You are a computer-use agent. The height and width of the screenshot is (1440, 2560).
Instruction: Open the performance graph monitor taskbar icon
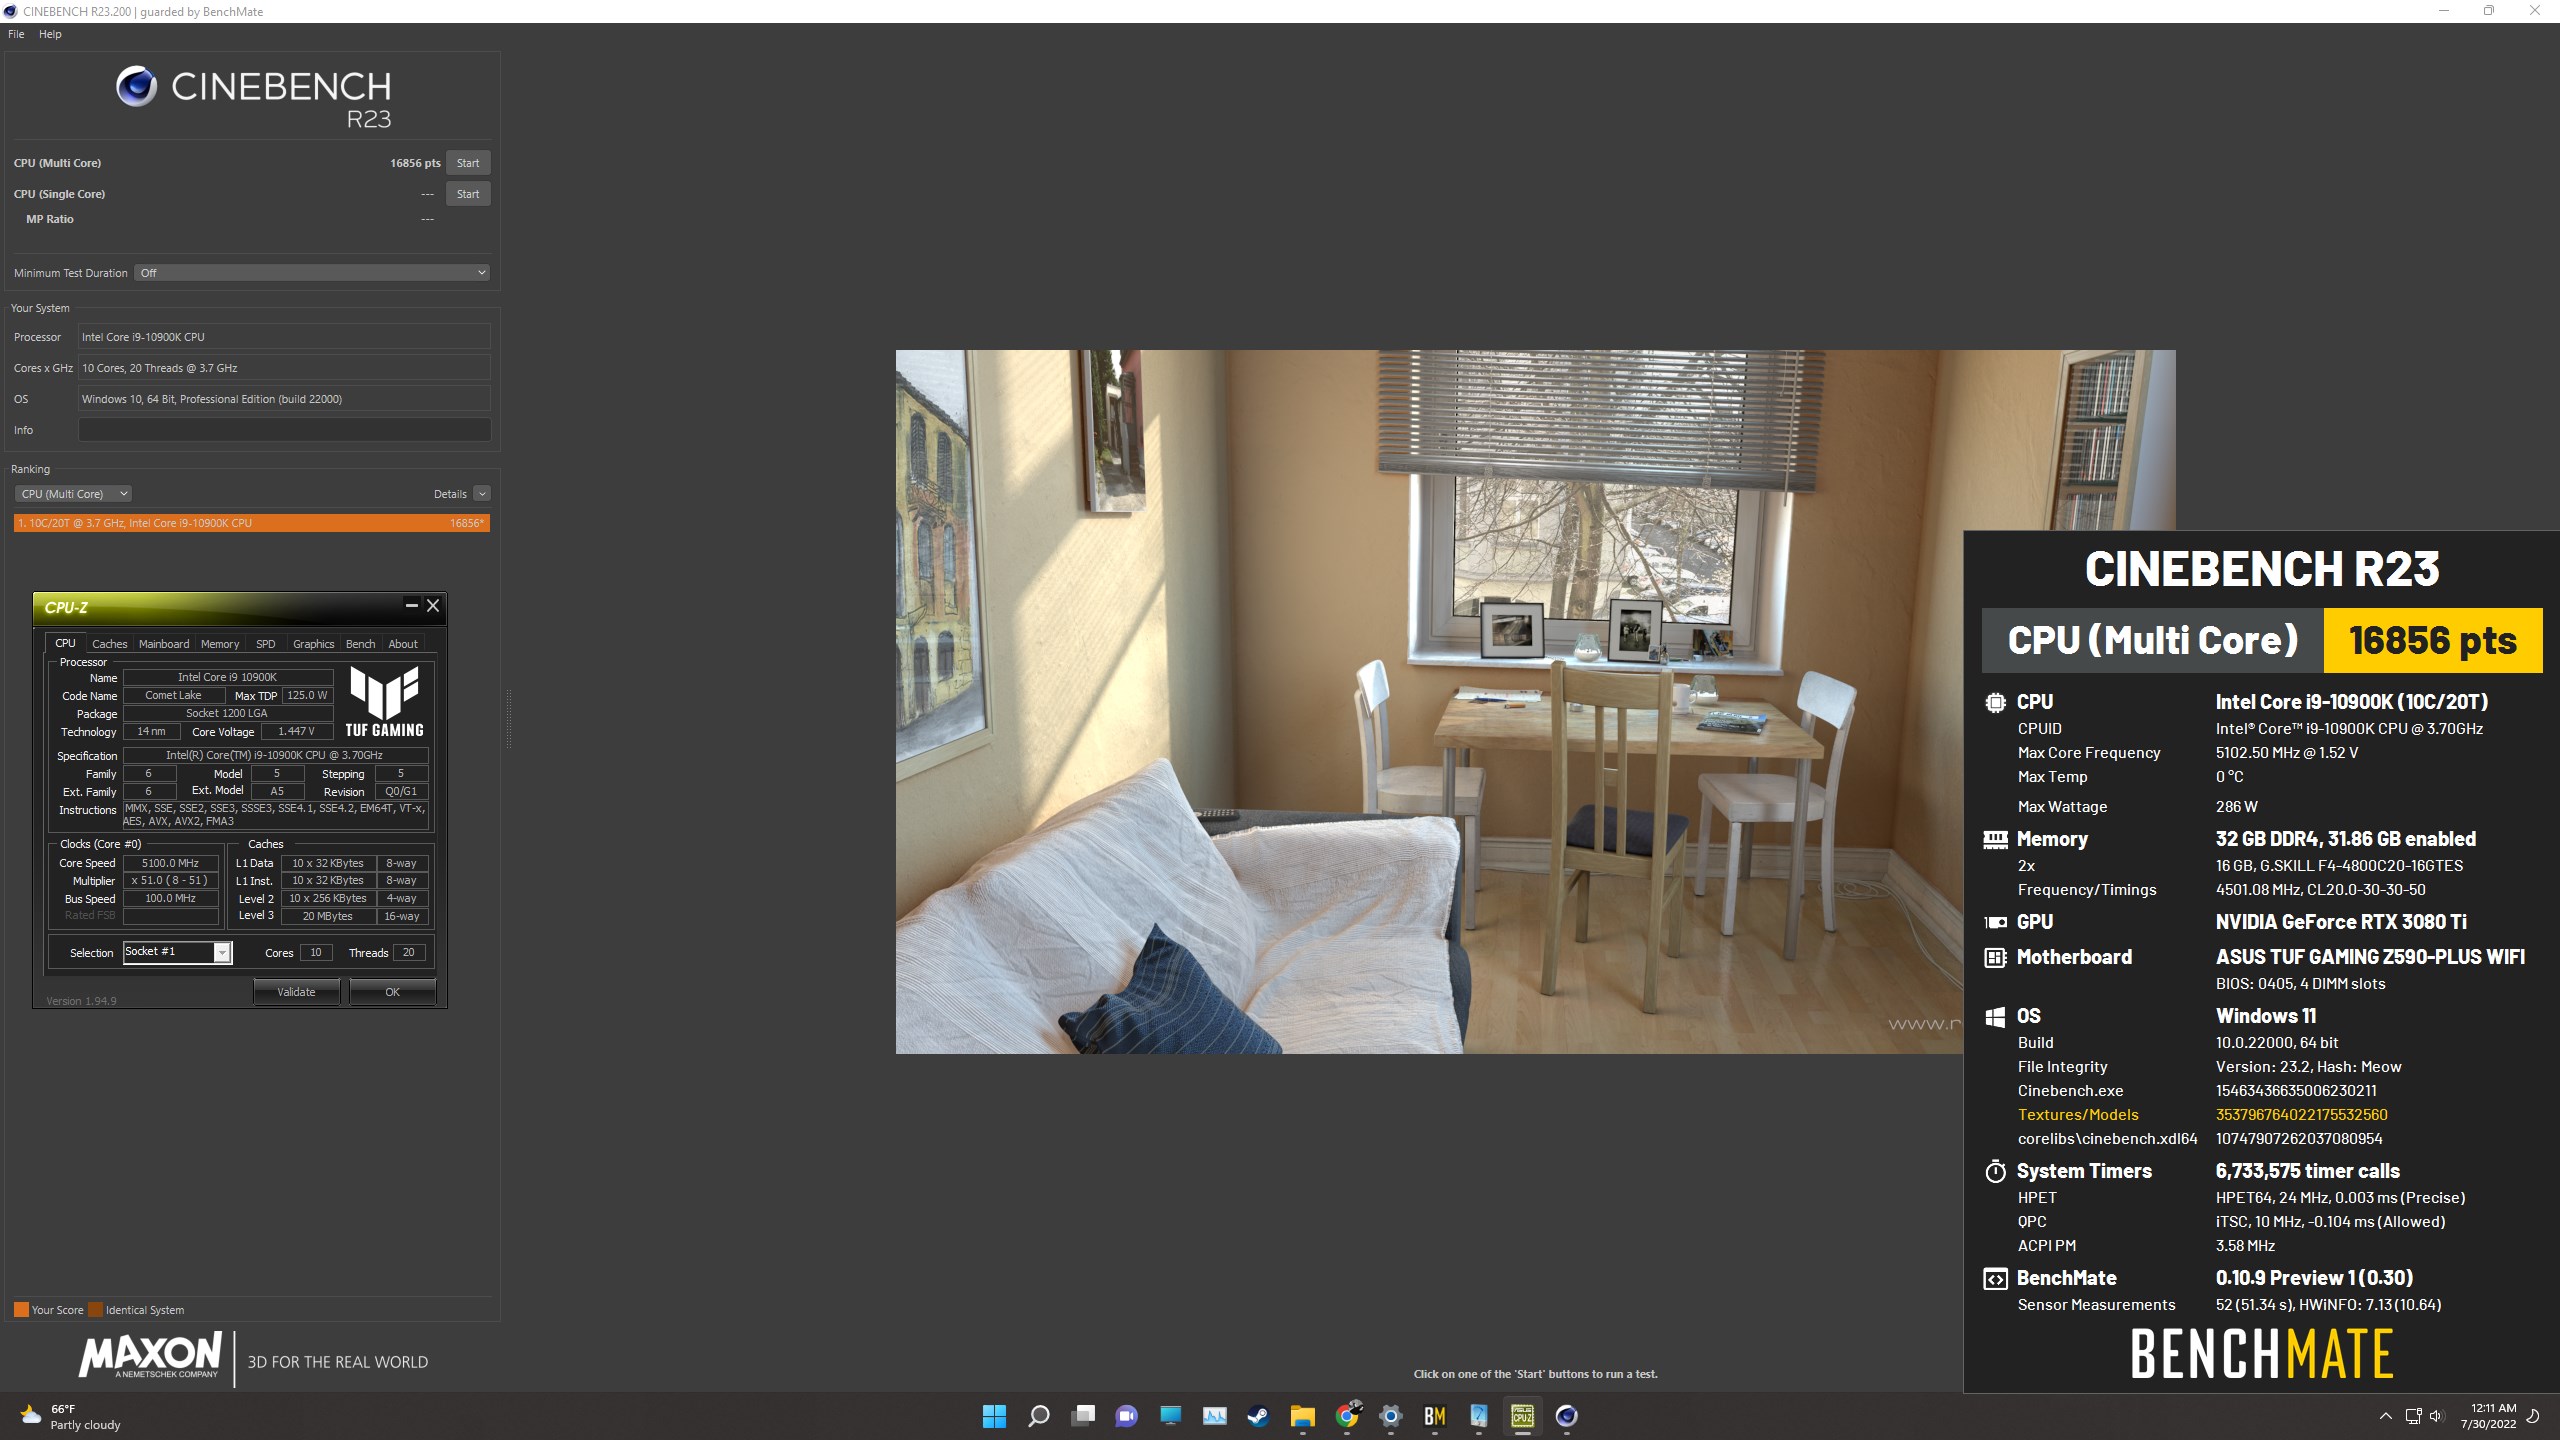[1214, 1416]
